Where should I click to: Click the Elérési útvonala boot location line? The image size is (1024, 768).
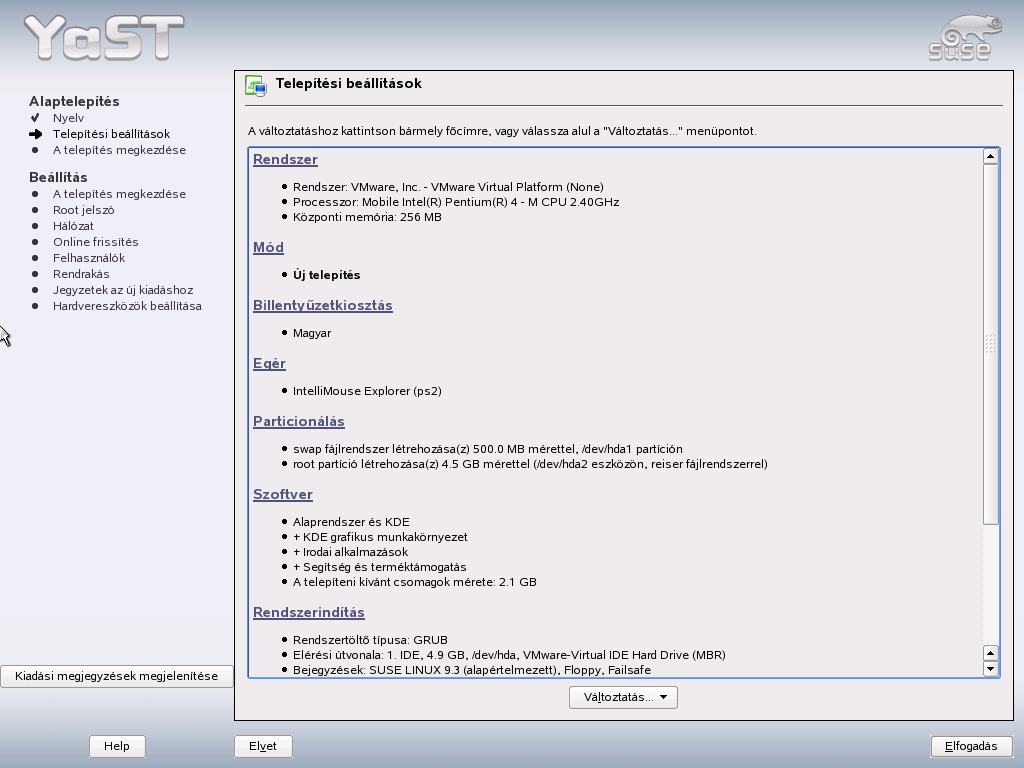coord(509,655)
